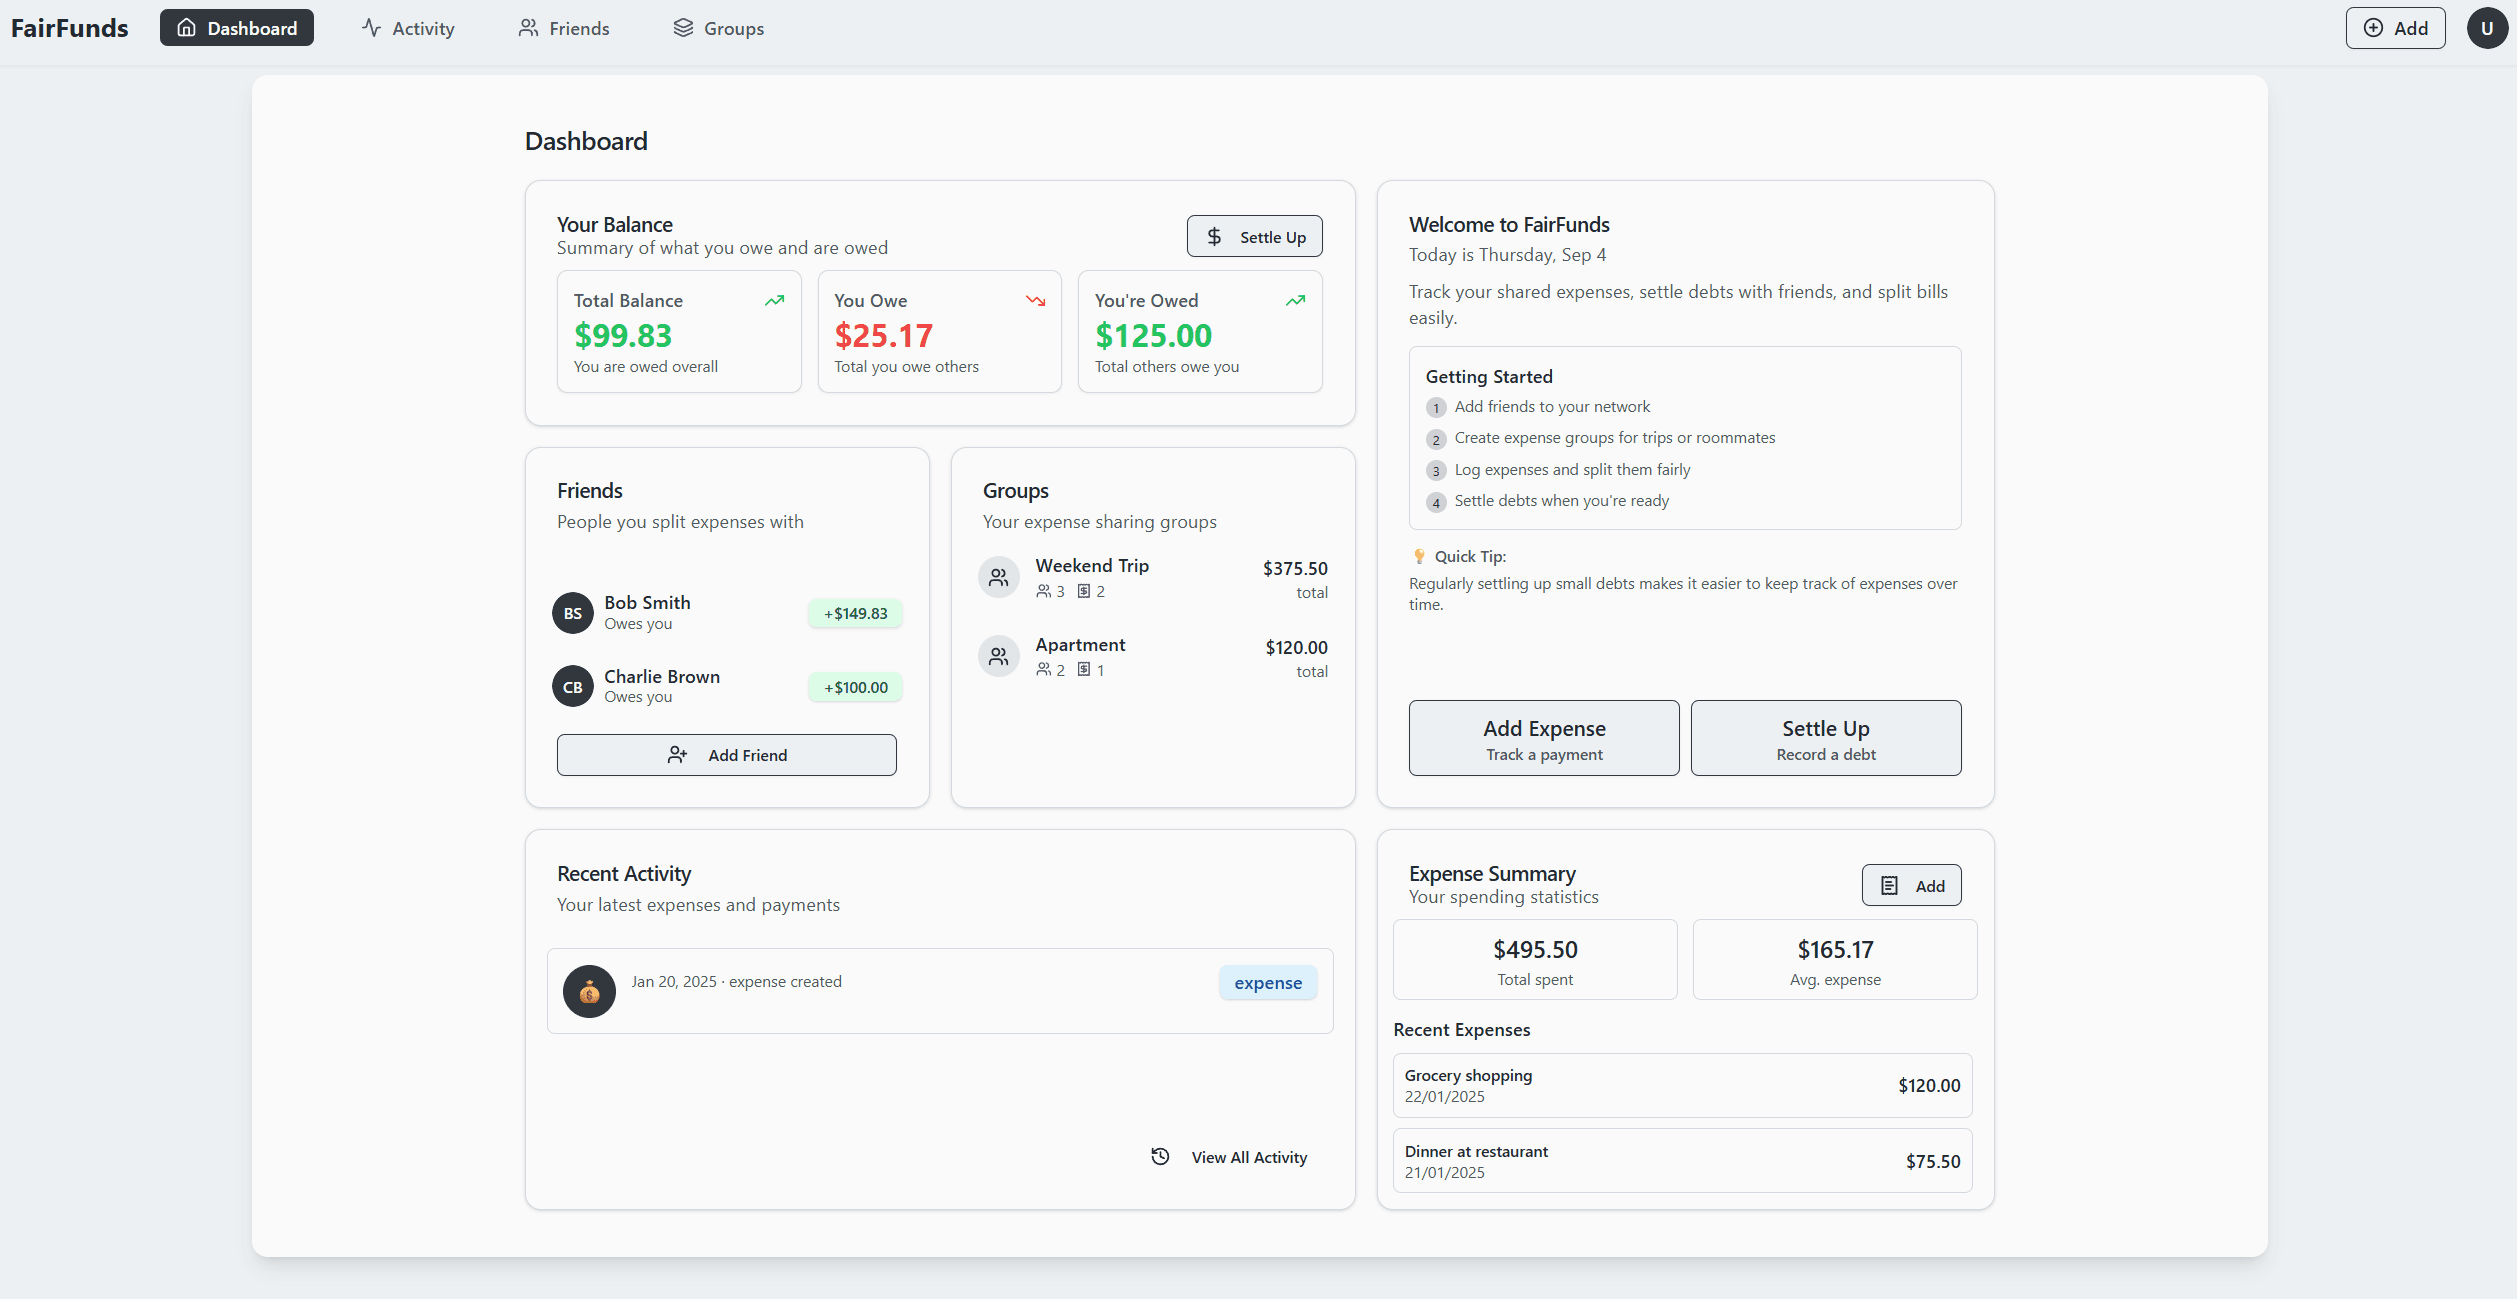Click the green trend icon in Total Balance
This screenshot has height=1299, width=2517.
pos(774,300)
